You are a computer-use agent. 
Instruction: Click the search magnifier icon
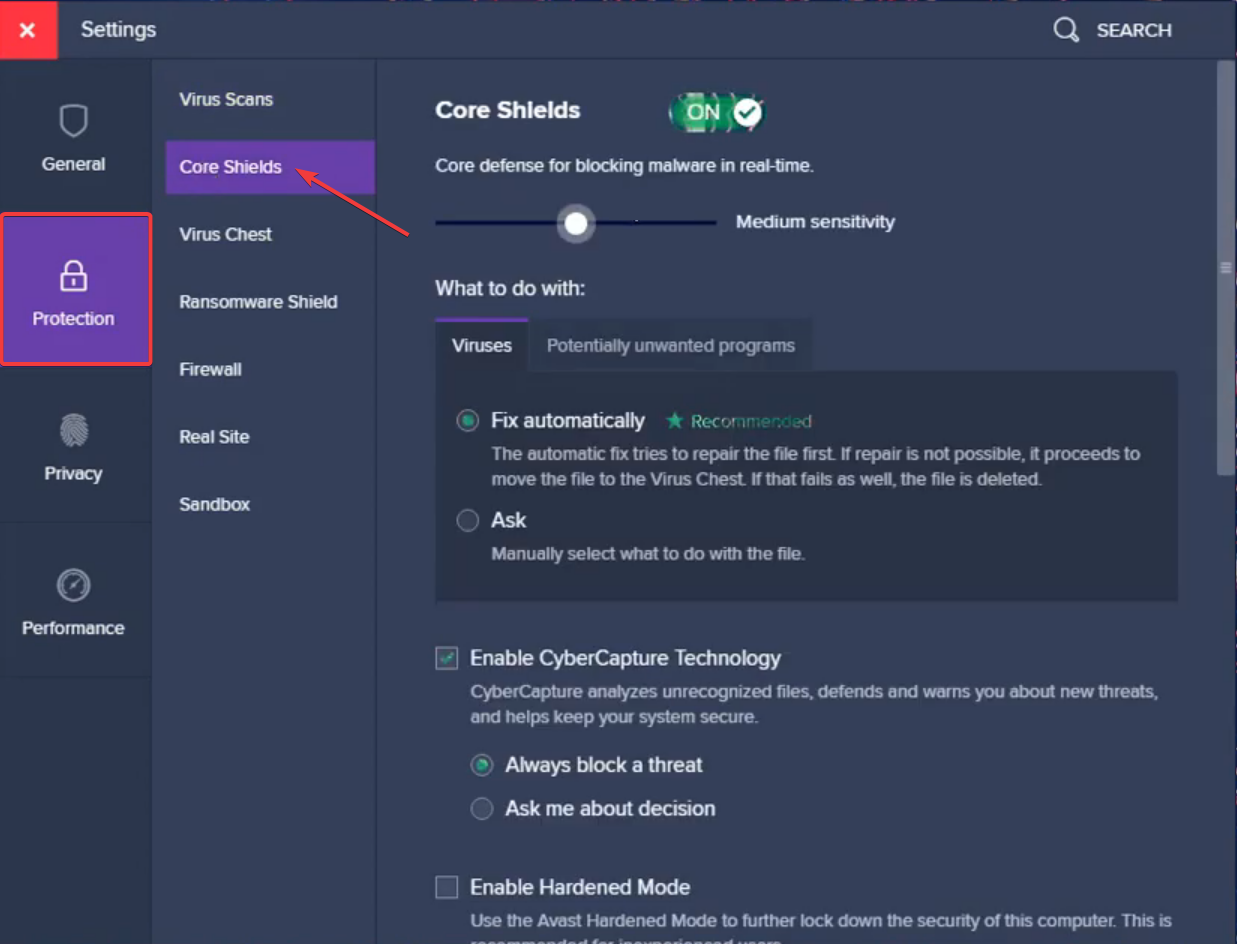(1066, 30)
